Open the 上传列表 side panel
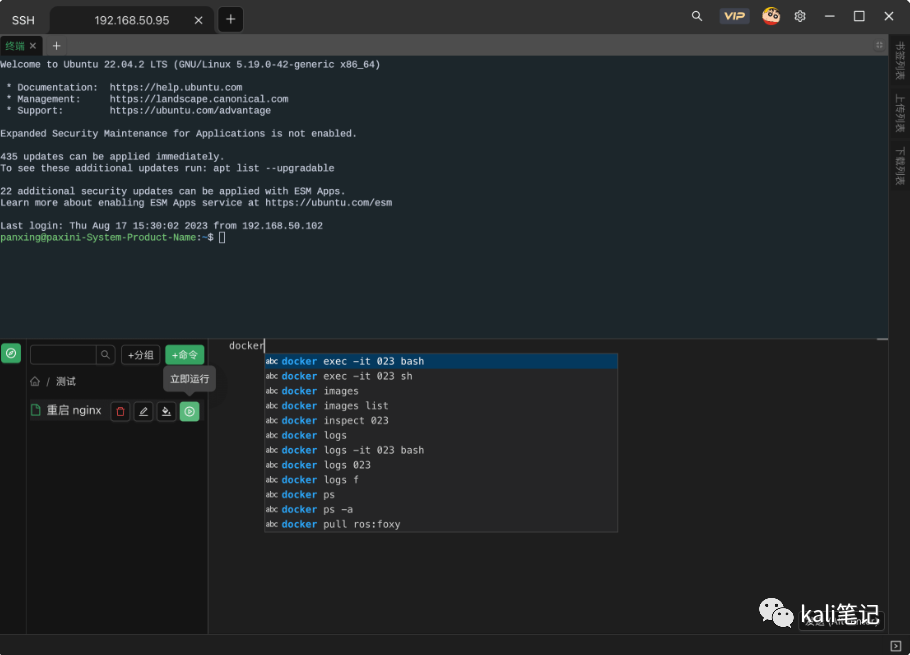Screen dimensions: 910x655 coord(900,113)
